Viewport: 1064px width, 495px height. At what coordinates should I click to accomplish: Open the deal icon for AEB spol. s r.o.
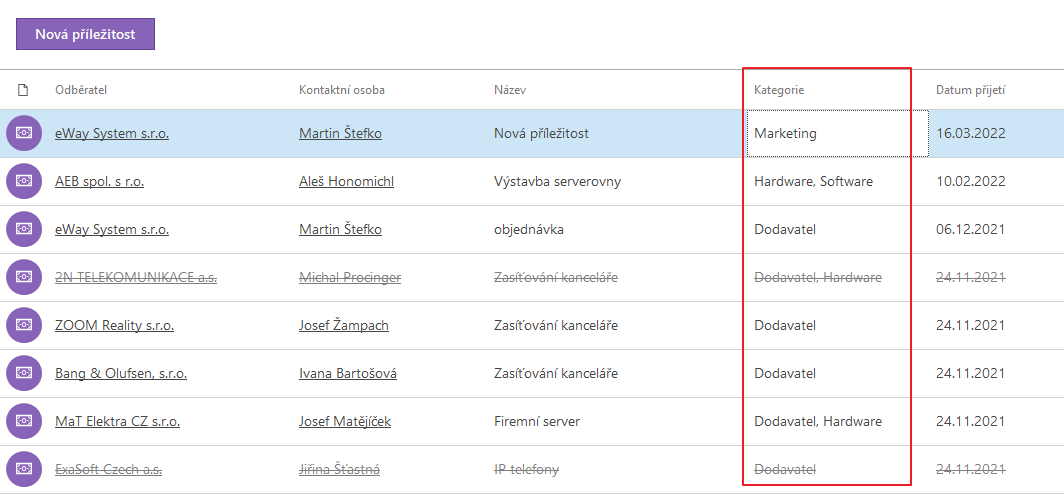24,181
